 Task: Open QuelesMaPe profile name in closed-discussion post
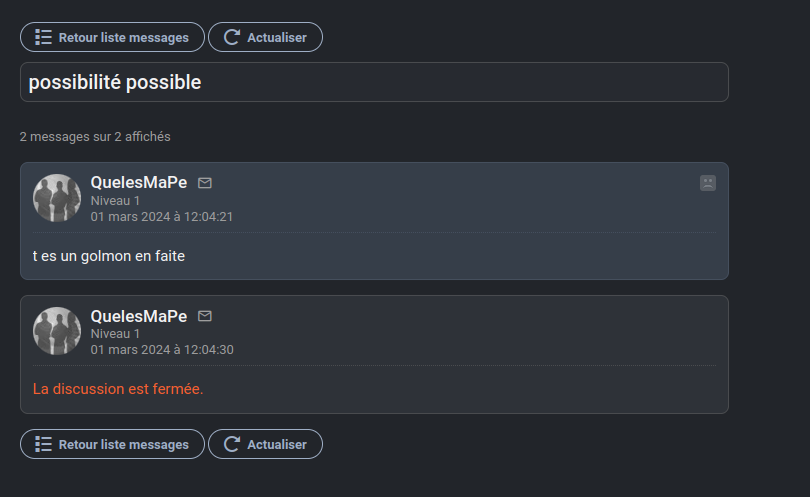pyautogui.click(x=139, y=316)
